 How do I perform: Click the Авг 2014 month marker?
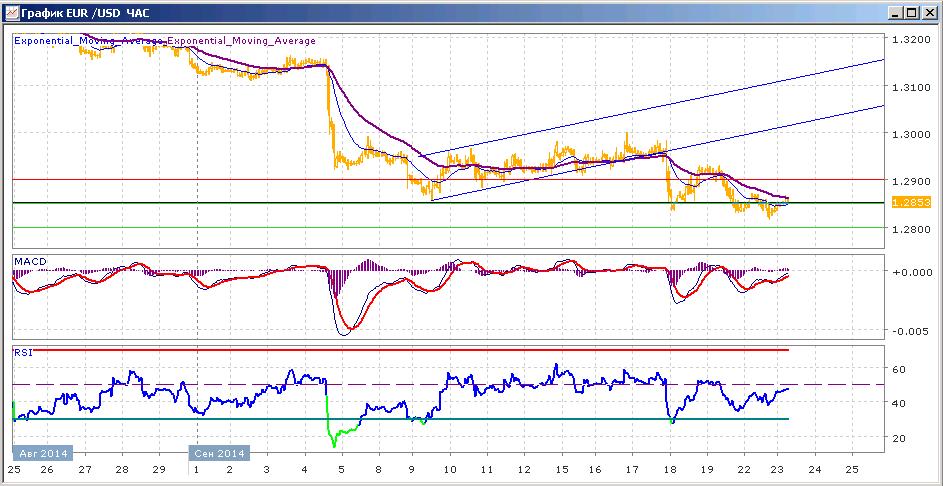click(43, 453)
